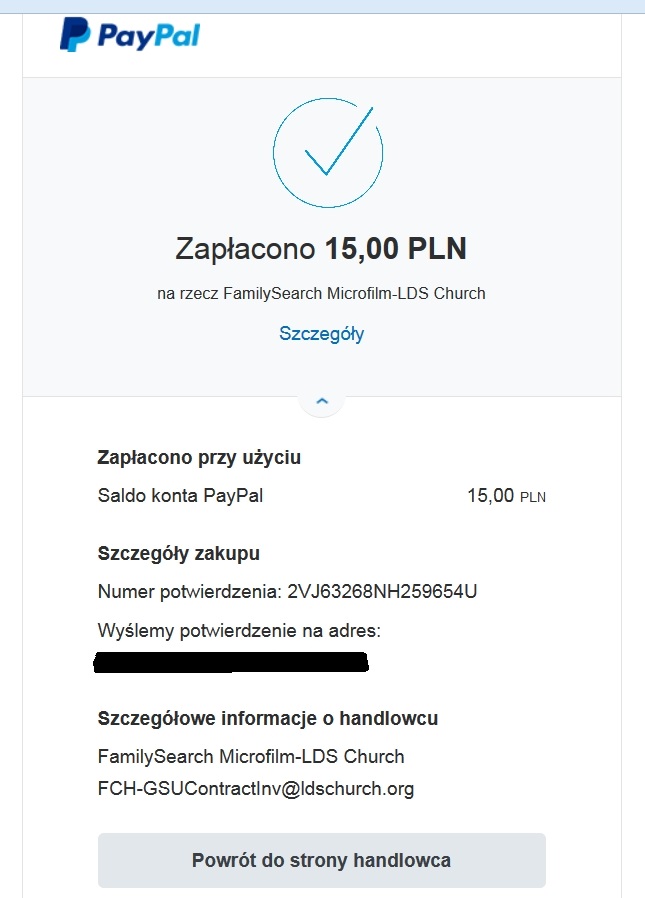Collapse details using the small chevron arrow
Screen dimensions: 645x898
pyautogui.click(x=321, y=401)
